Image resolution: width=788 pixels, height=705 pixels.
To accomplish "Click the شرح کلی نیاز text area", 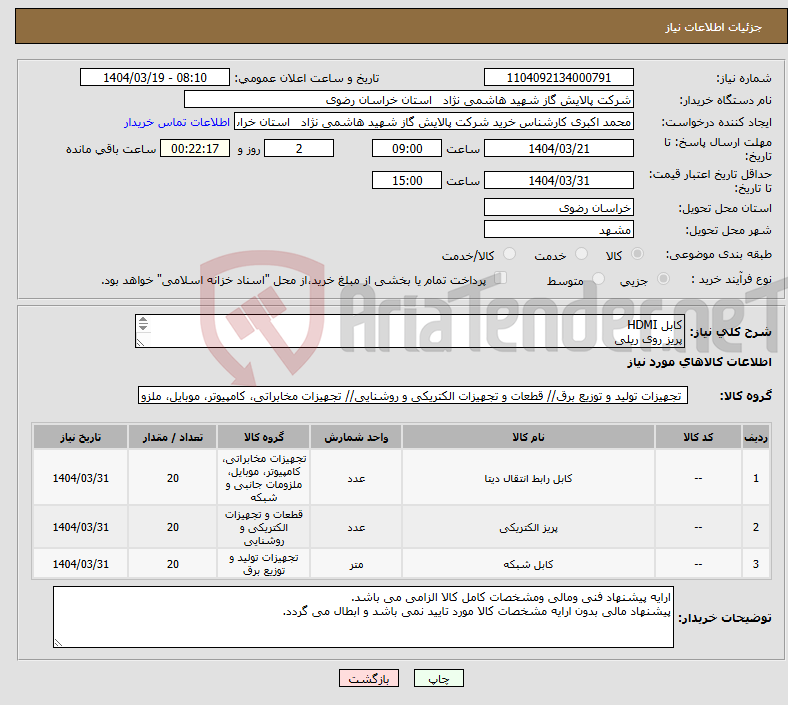I will click(x=410, y=331).
